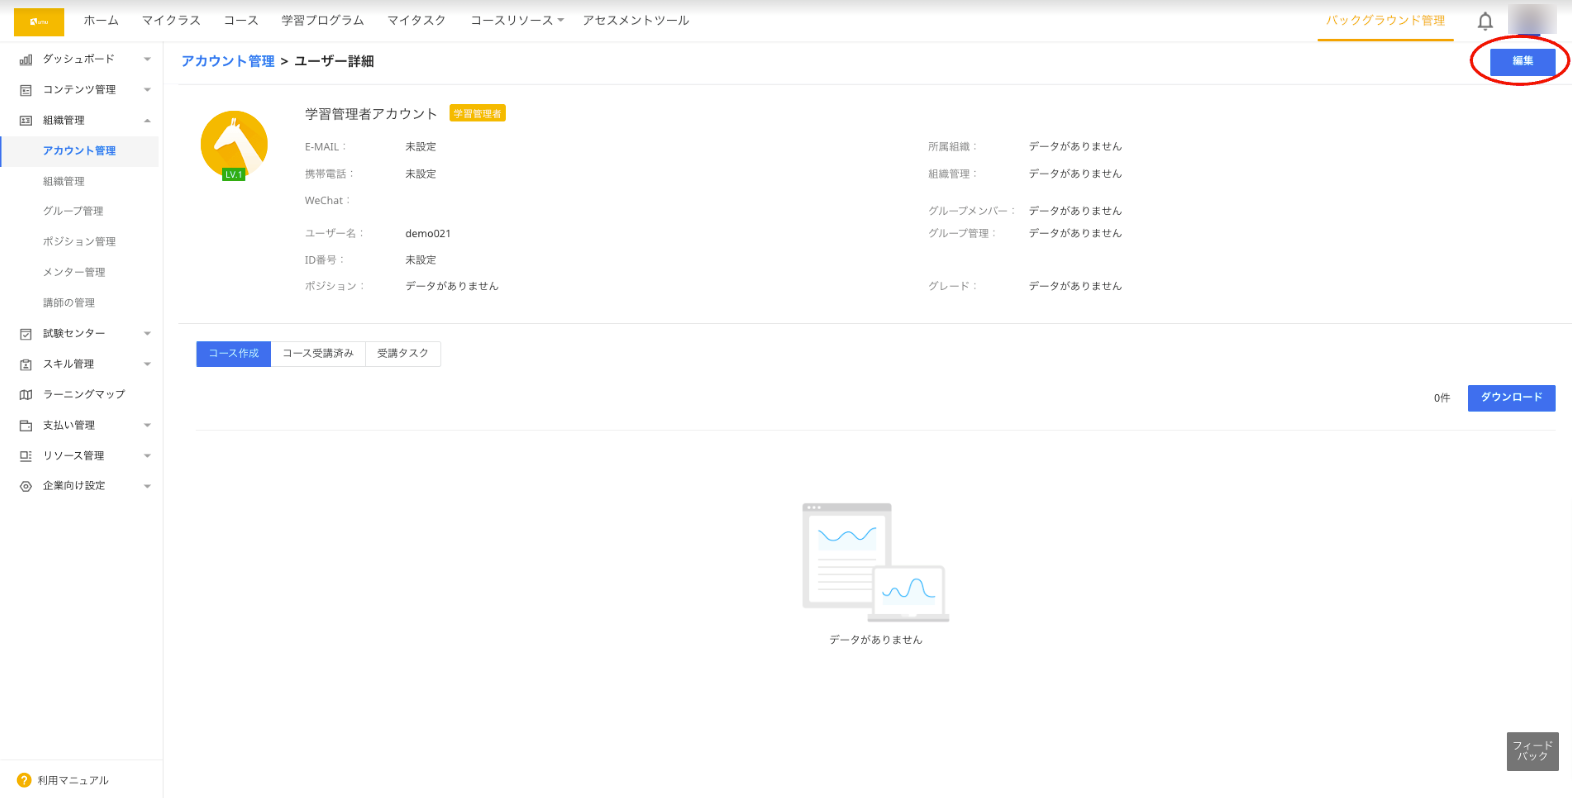Screen dimensions: 1572x798
Task: Click the 企業向け設定 gear icon
Action: click(x=26, y=486)
